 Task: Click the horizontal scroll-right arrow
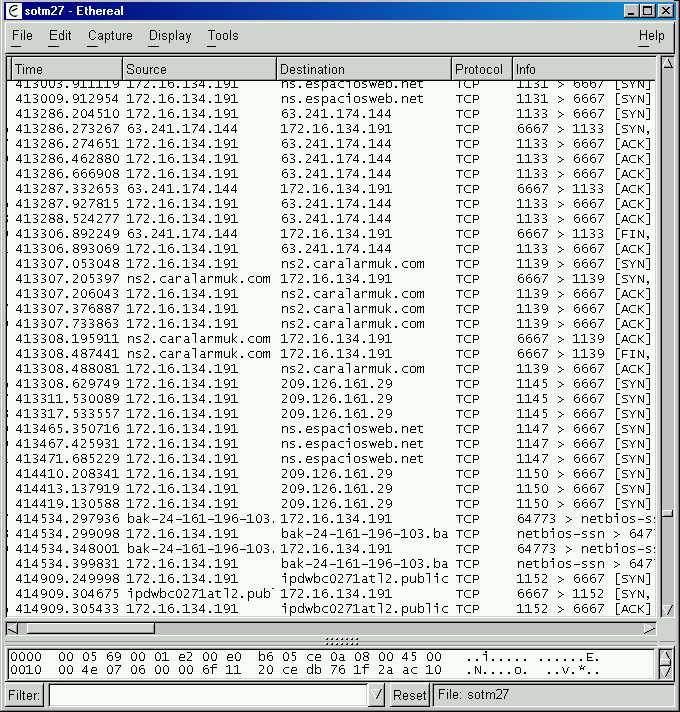coord(649,629)
